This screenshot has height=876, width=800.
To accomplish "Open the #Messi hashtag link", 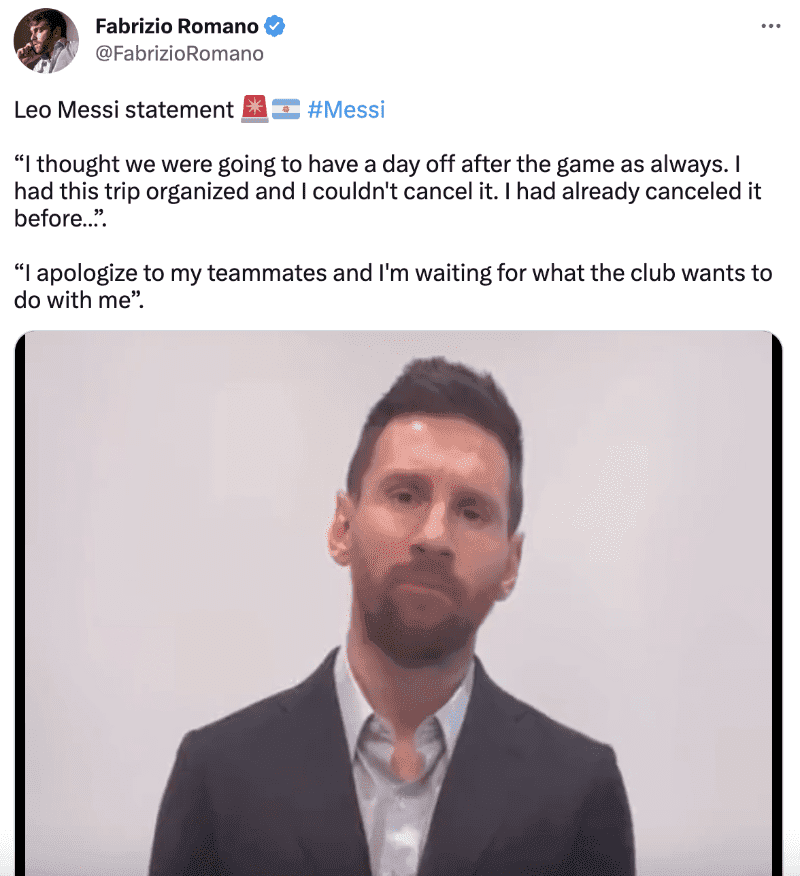I will point(346,109).
